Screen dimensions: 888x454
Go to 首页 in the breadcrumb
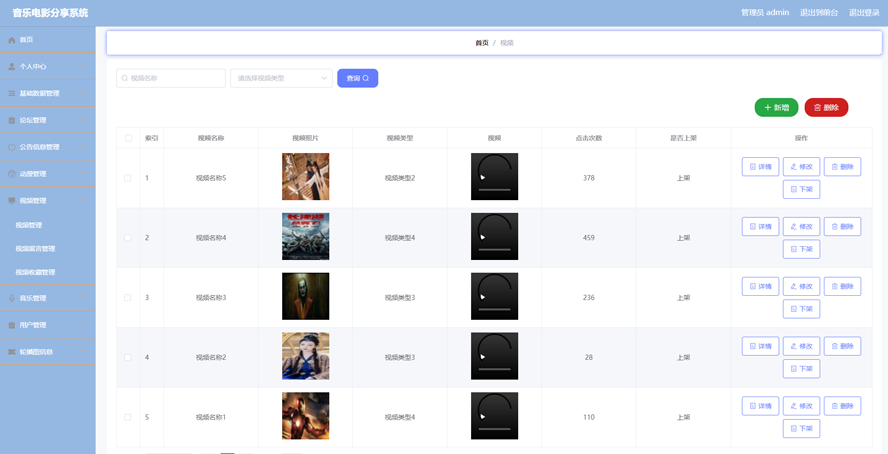482,43
